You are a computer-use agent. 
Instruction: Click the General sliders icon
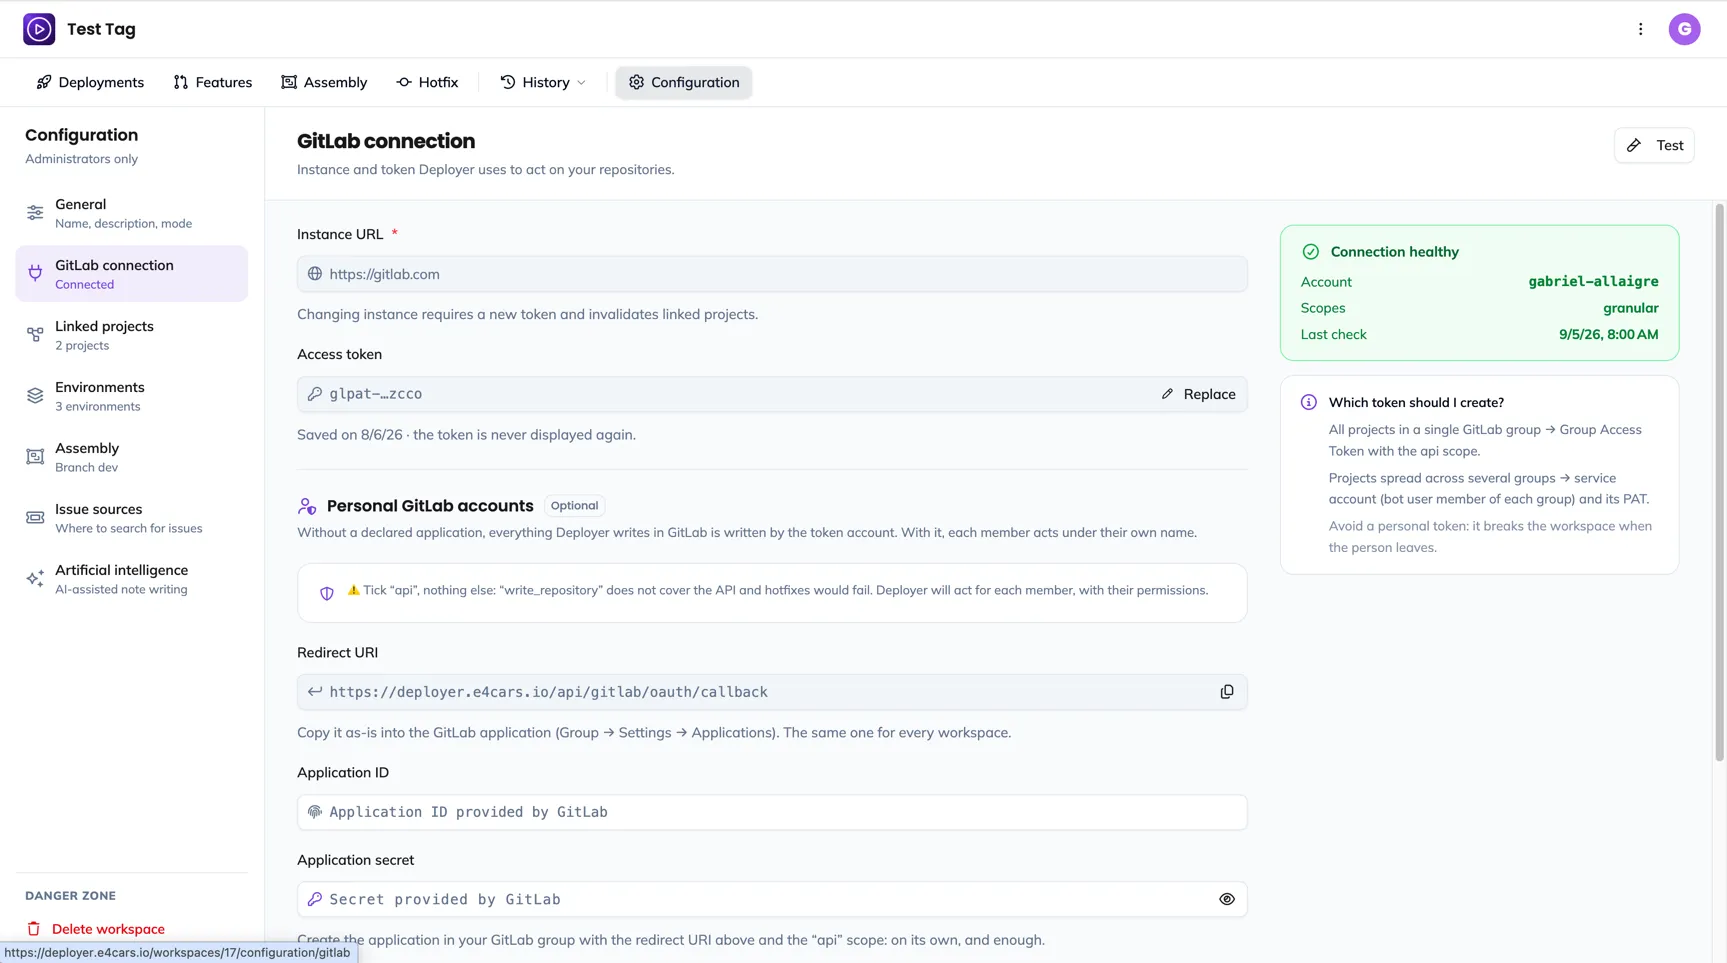coord(35,213)
